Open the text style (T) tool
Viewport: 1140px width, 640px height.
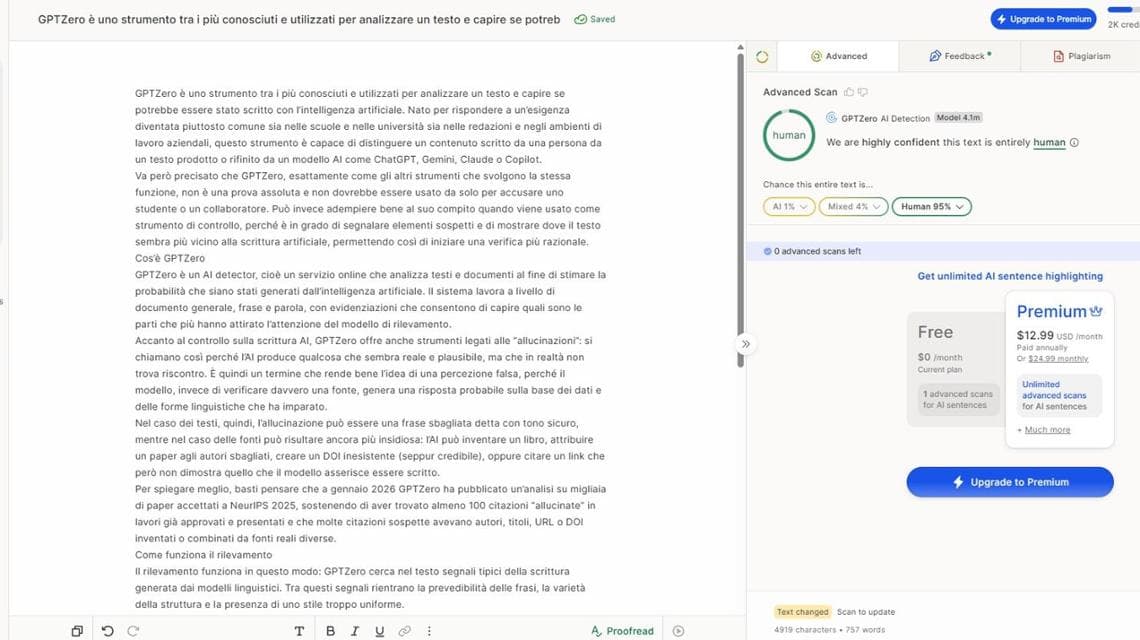pos(299,631)
